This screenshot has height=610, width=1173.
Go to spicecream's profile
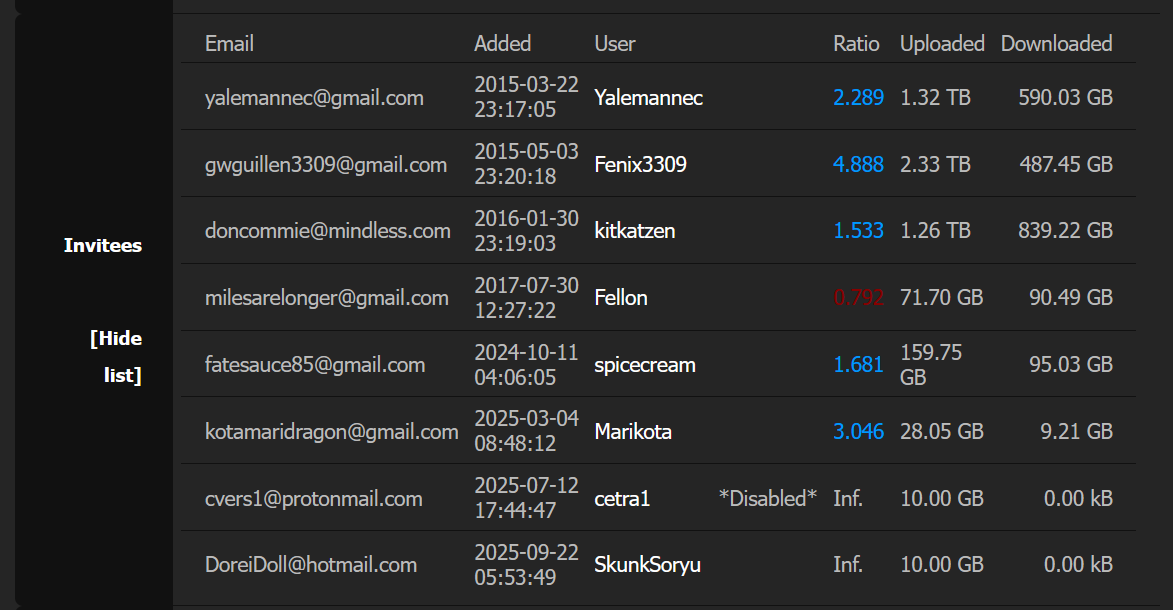pyautogui.click(x=644, y=365)
